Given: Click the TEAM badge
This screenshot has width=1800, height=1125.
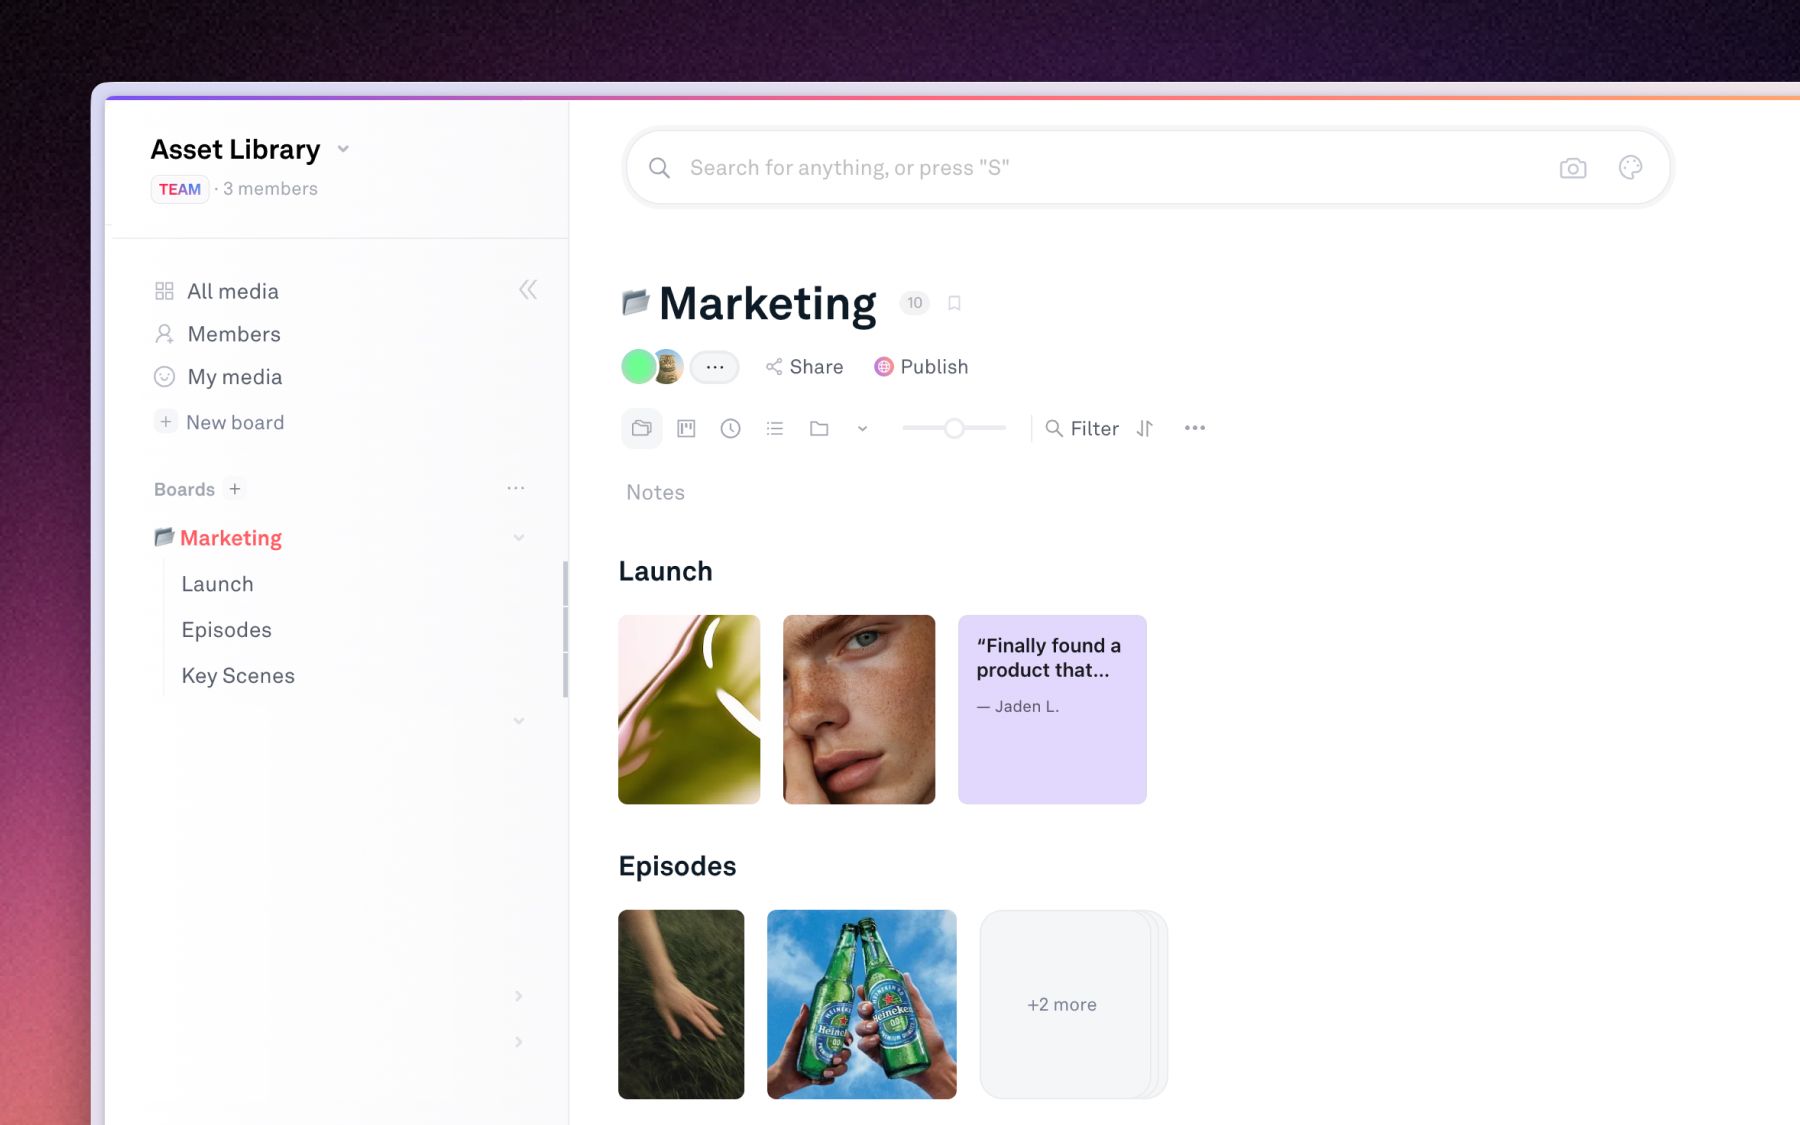Looking at the screenshot, I should (x=180, y=189).
